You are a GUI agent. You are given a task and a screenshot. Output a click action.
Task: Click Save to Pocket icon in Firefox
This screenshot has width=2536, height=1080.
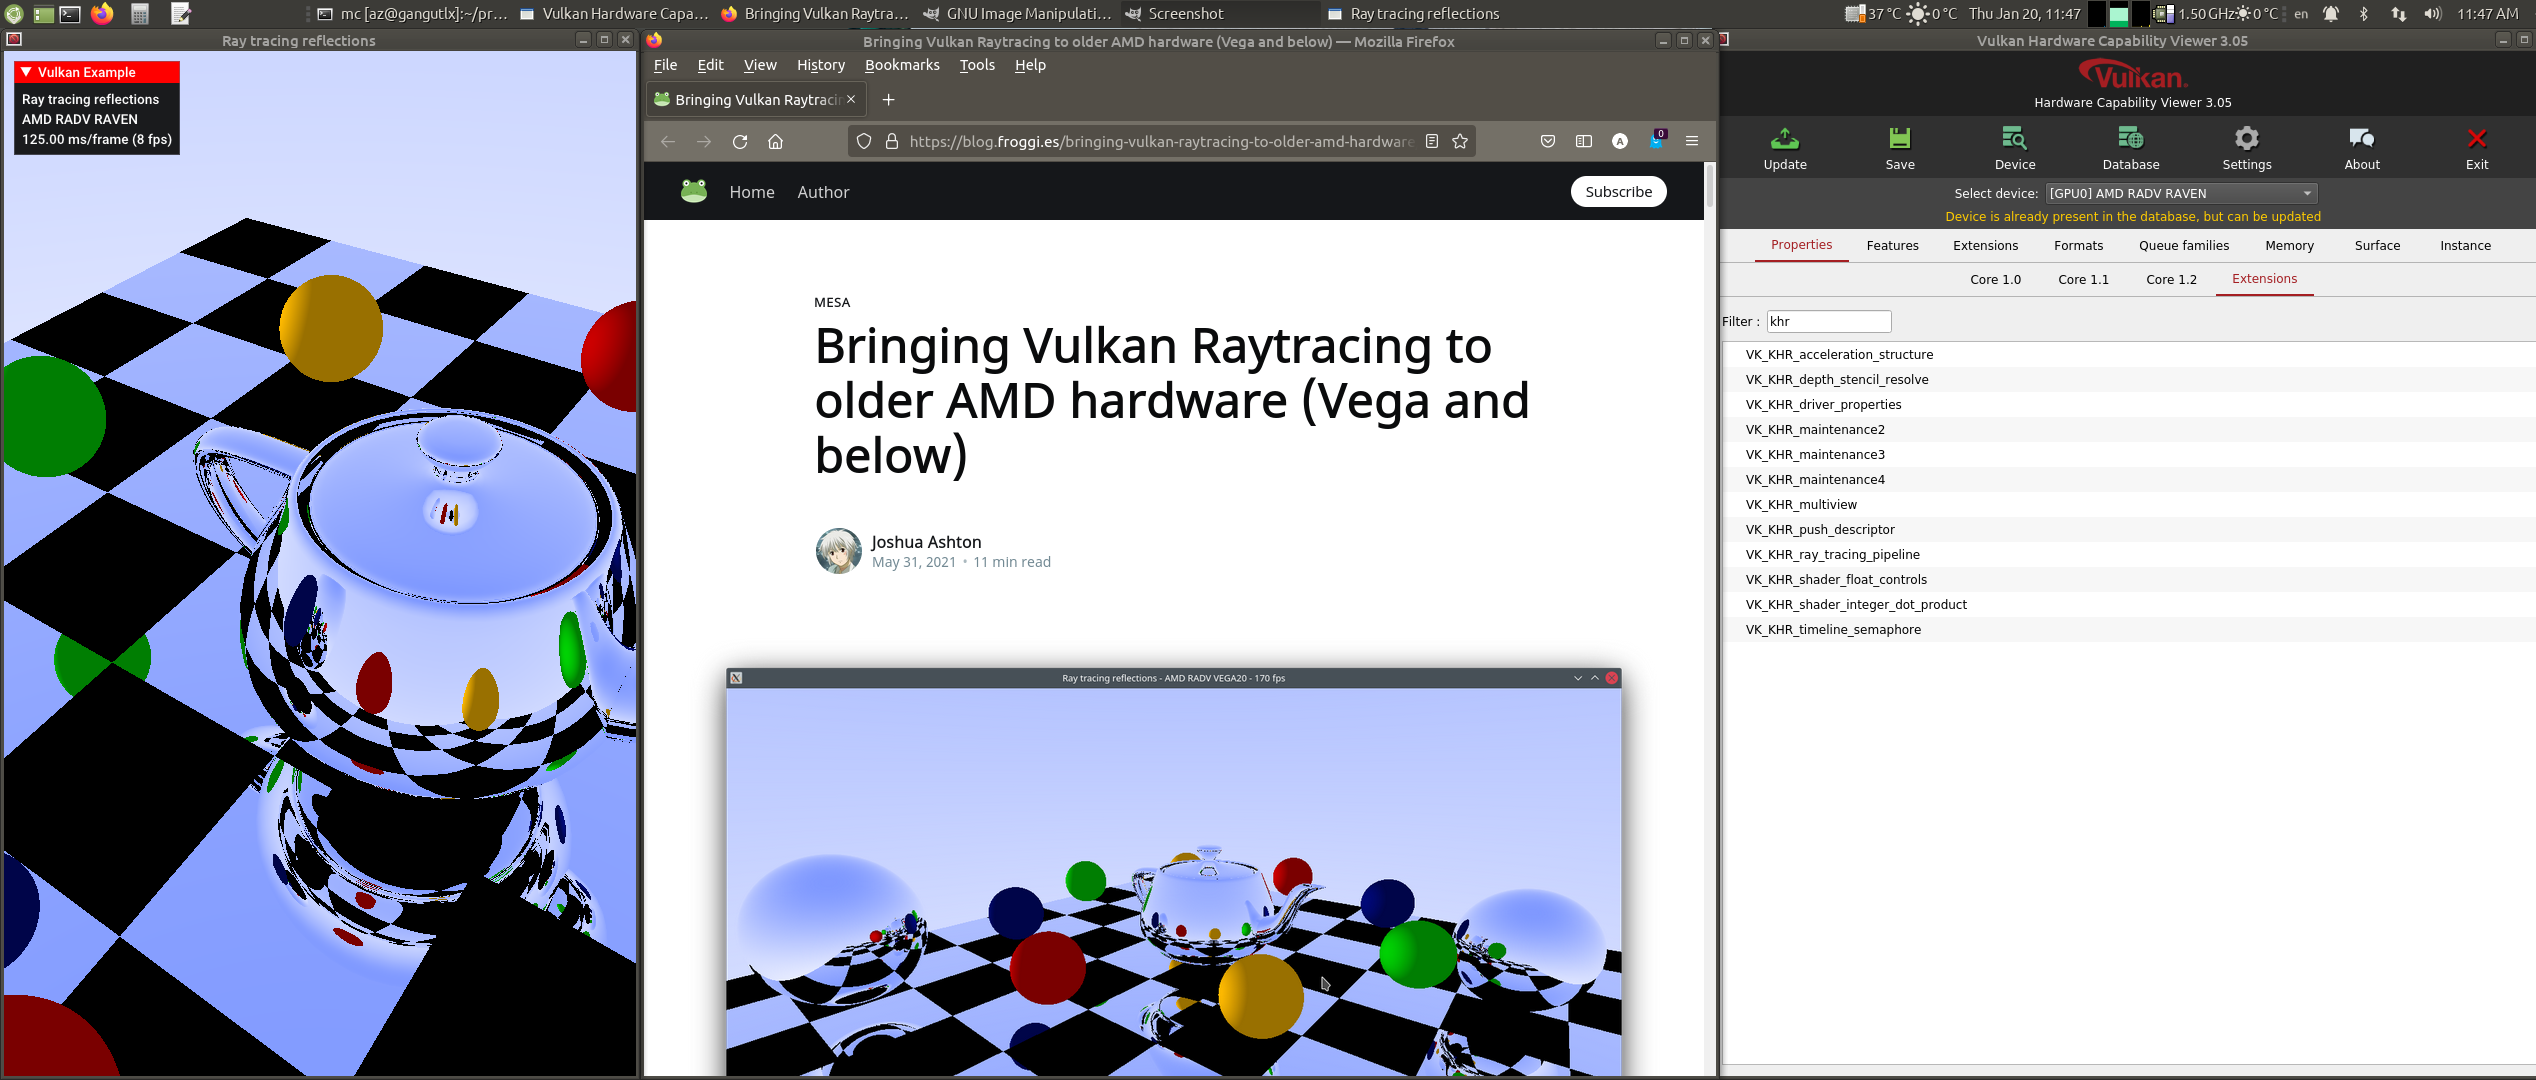[1548, 141]
